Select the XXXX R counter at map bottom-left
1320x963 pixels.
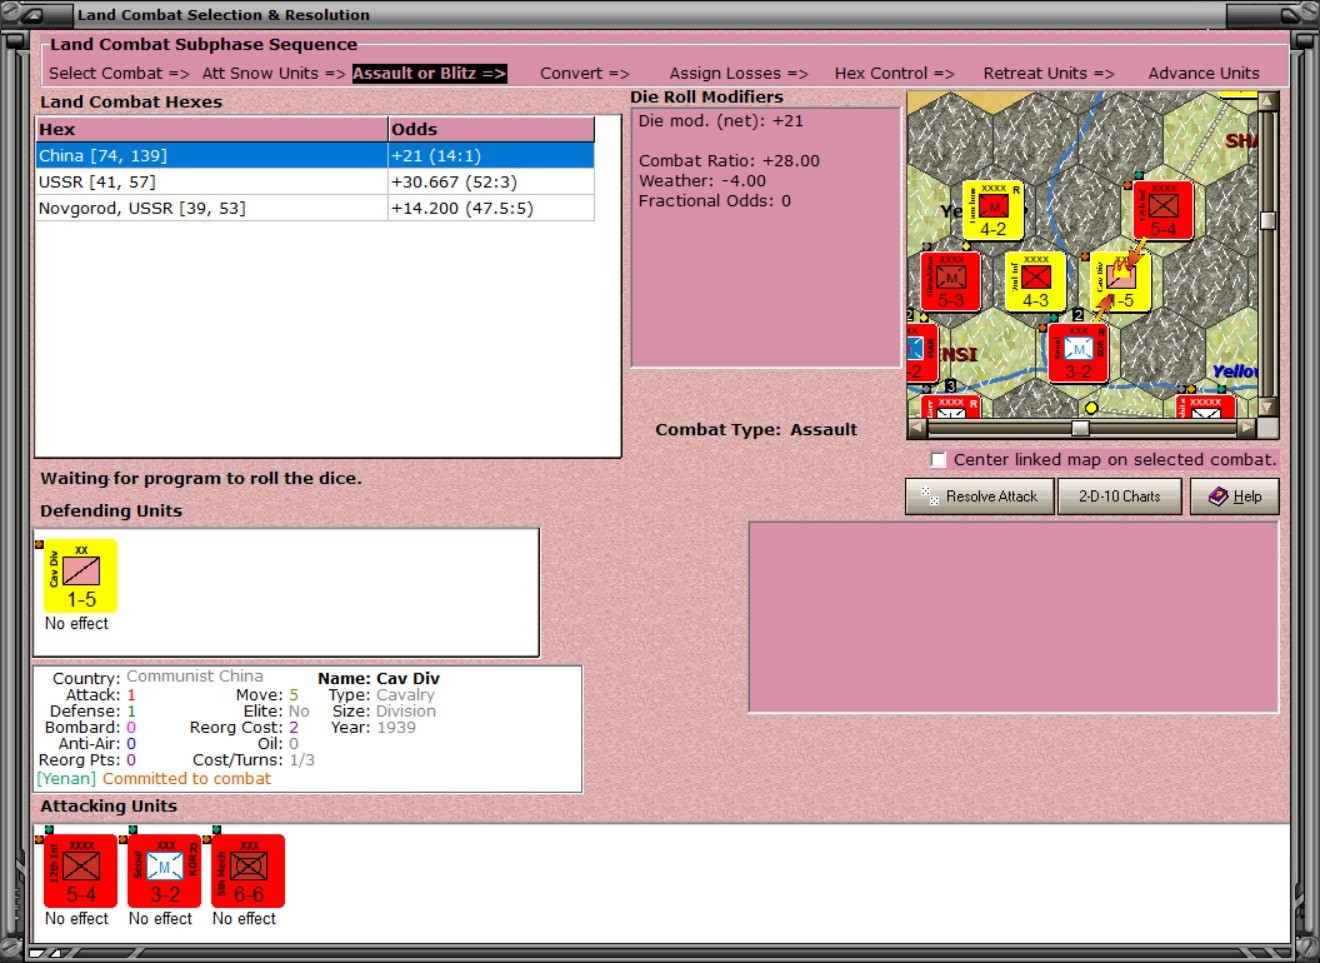(x=950, y=407)
